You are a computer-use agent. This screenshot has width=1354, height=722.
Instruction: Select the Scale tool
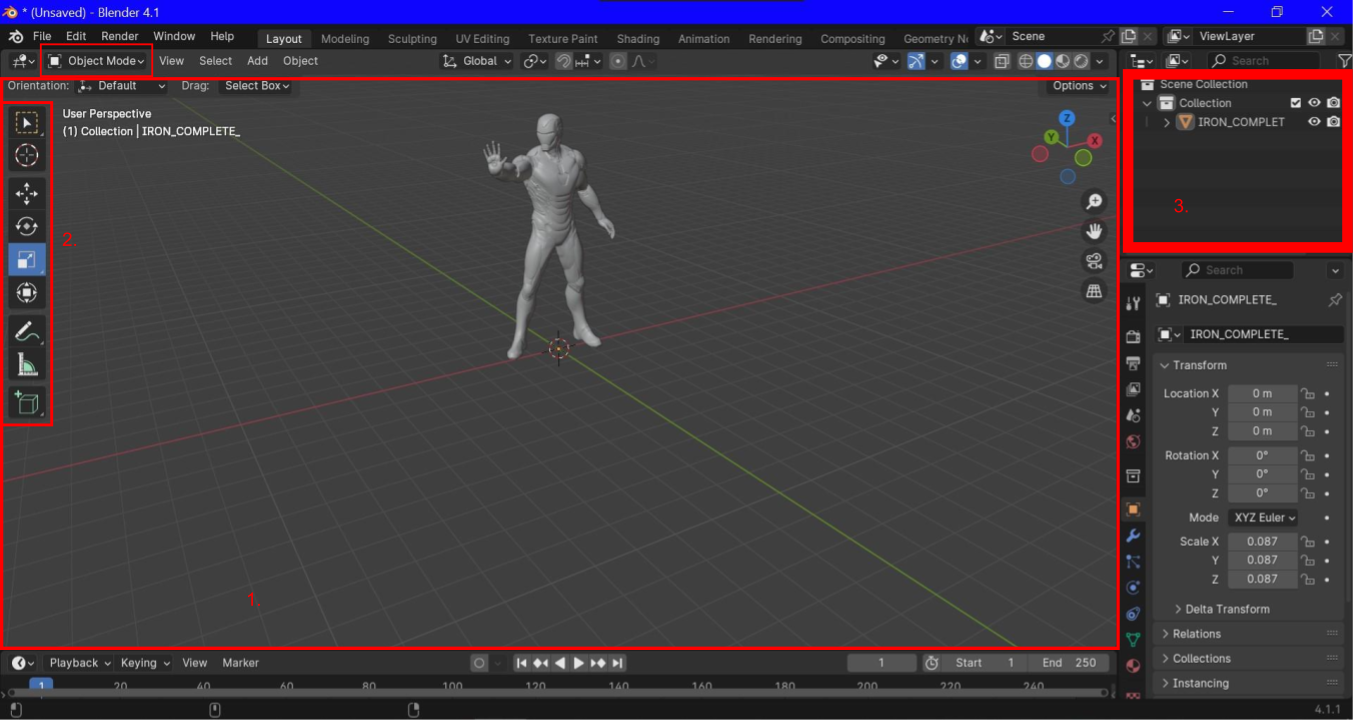pos(27,259)
